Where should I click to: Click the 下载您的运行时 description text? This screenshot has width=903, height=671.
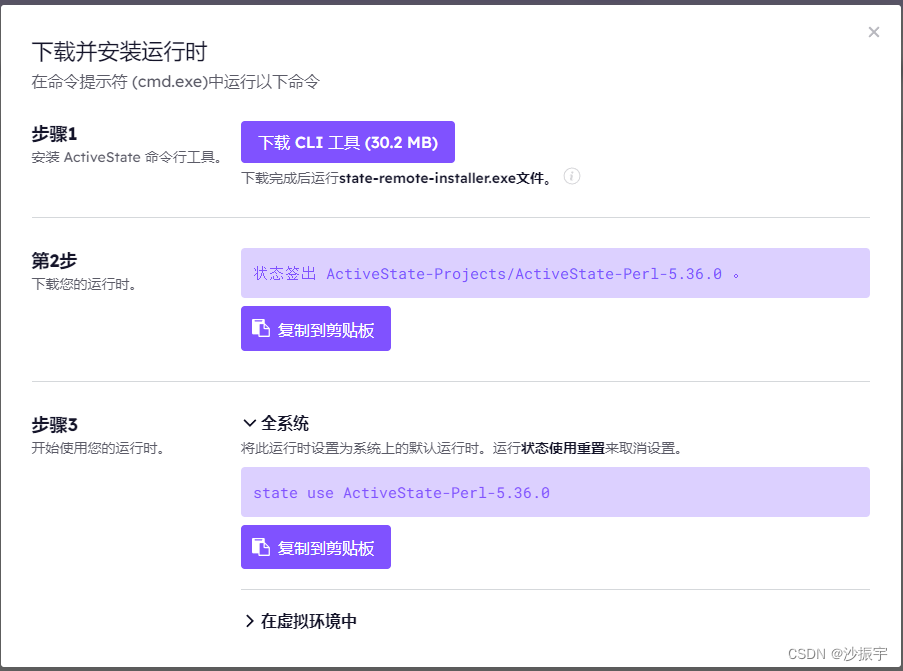pos(84,284)
